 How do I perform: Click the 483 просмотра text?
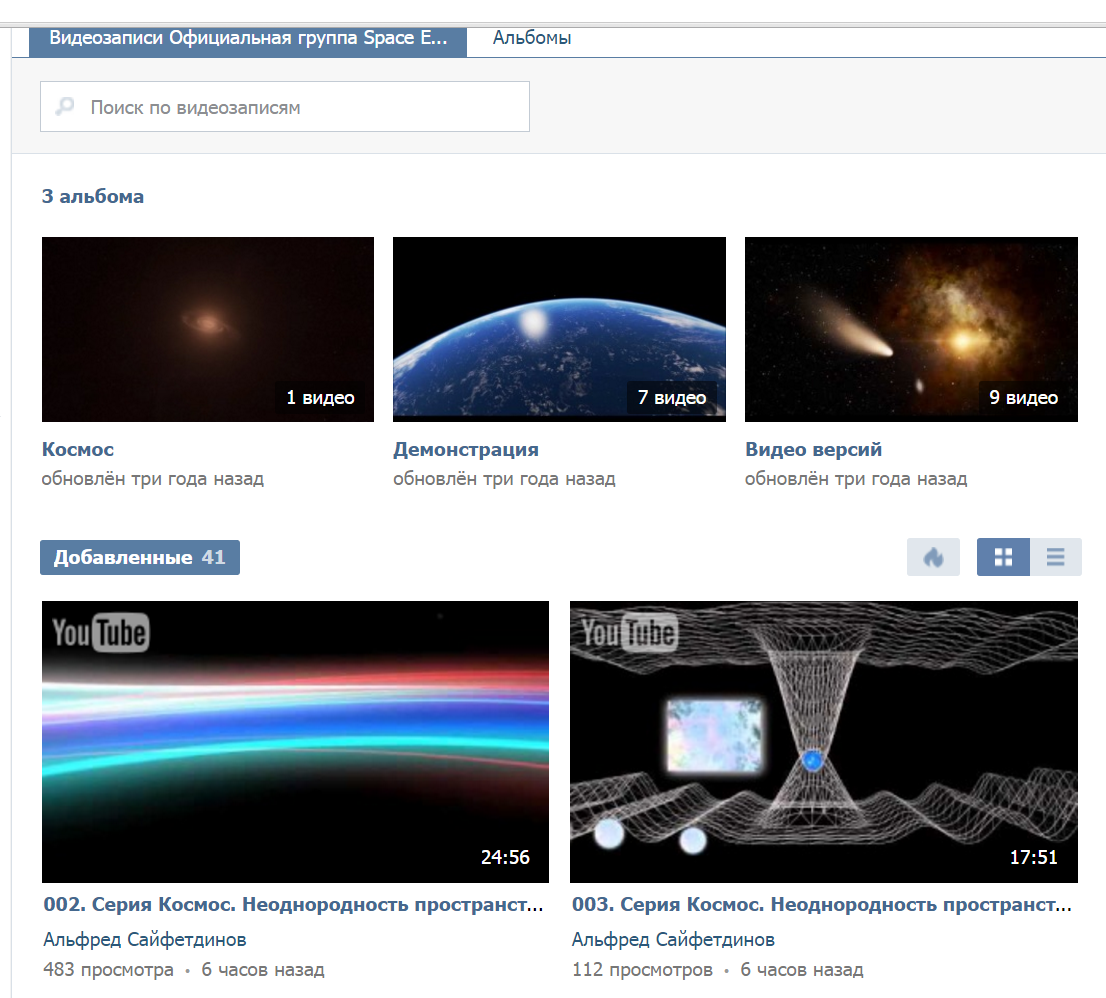[x=108, y=970]
